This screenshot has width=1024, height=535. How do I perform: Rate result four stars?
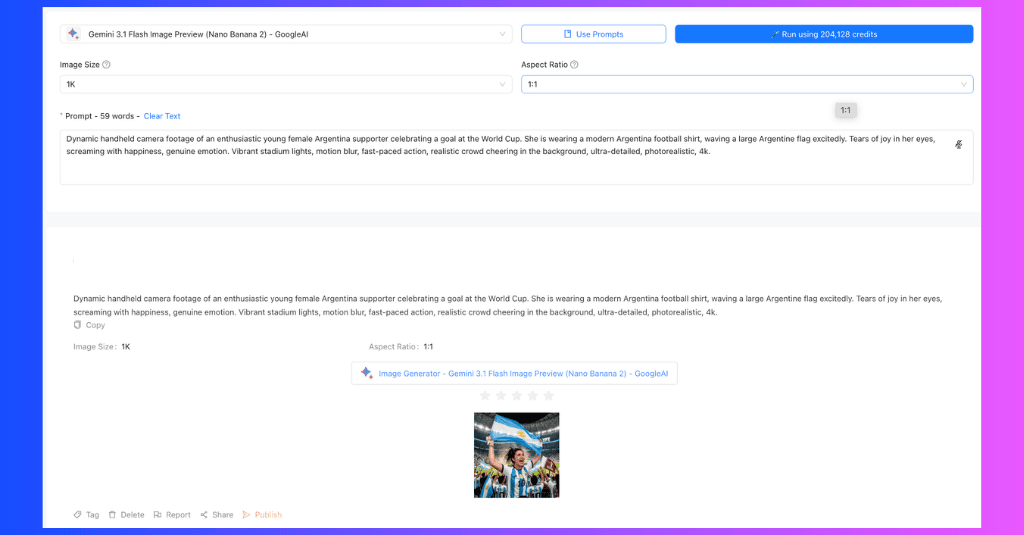(532, 396)
